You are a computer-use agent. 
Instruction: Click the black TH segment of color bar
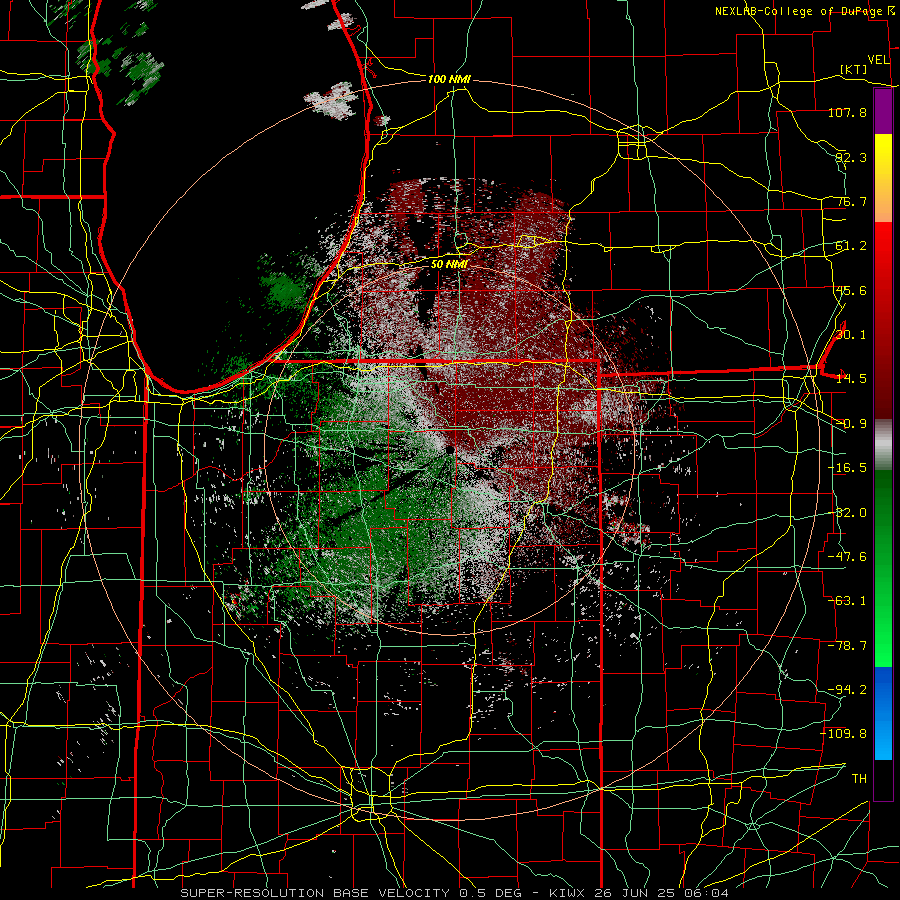[x=883, y=779]
